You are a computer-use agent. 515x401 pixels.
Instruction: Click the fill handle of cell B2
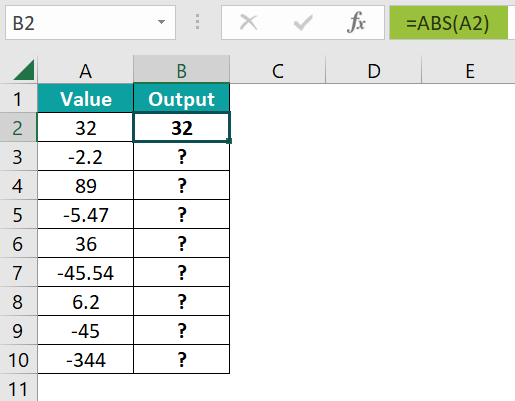click(x=229, y=141)
